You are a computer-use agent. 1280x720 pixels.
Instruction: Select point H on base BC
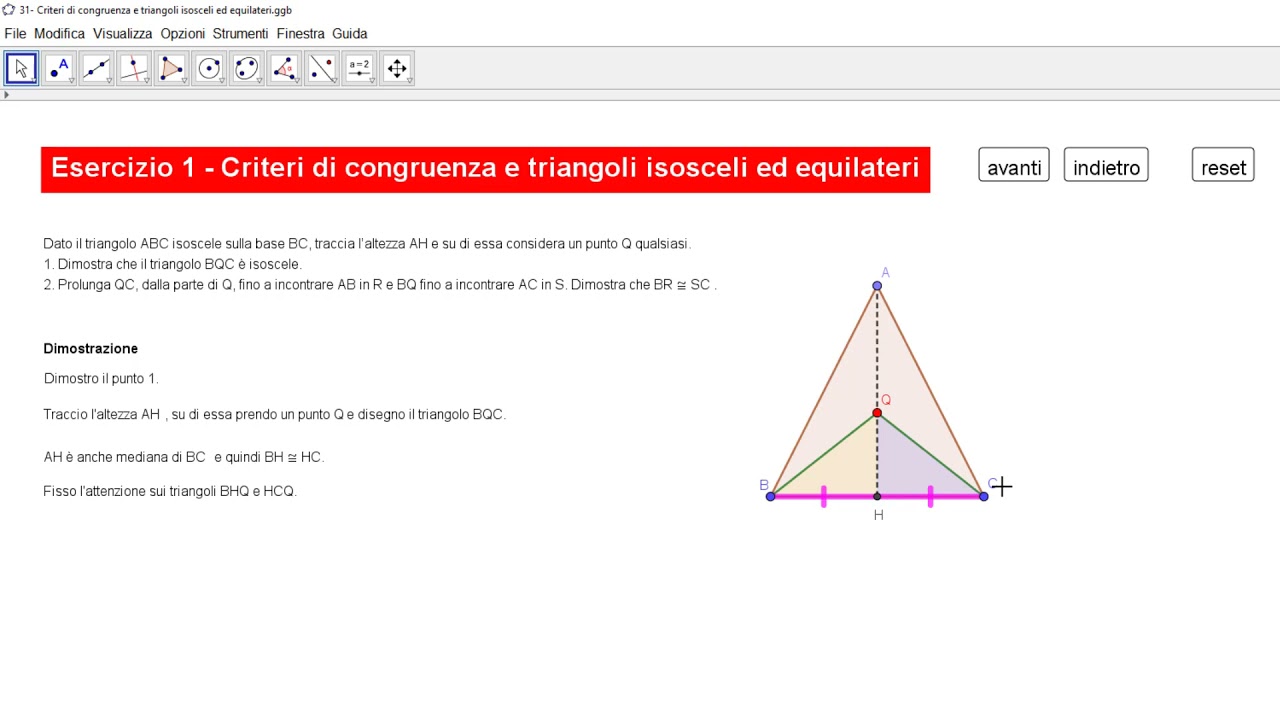[877, 496]
